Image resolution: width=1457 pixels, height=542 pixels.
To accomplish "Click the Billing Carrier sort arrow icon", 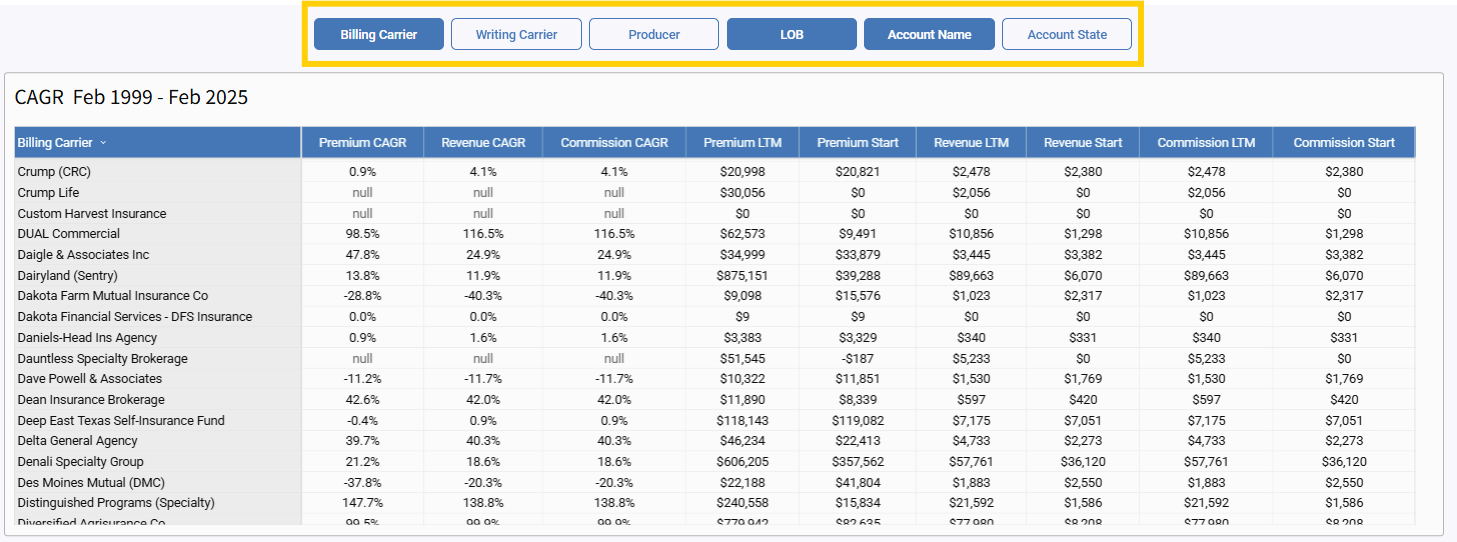I will 103,143.
